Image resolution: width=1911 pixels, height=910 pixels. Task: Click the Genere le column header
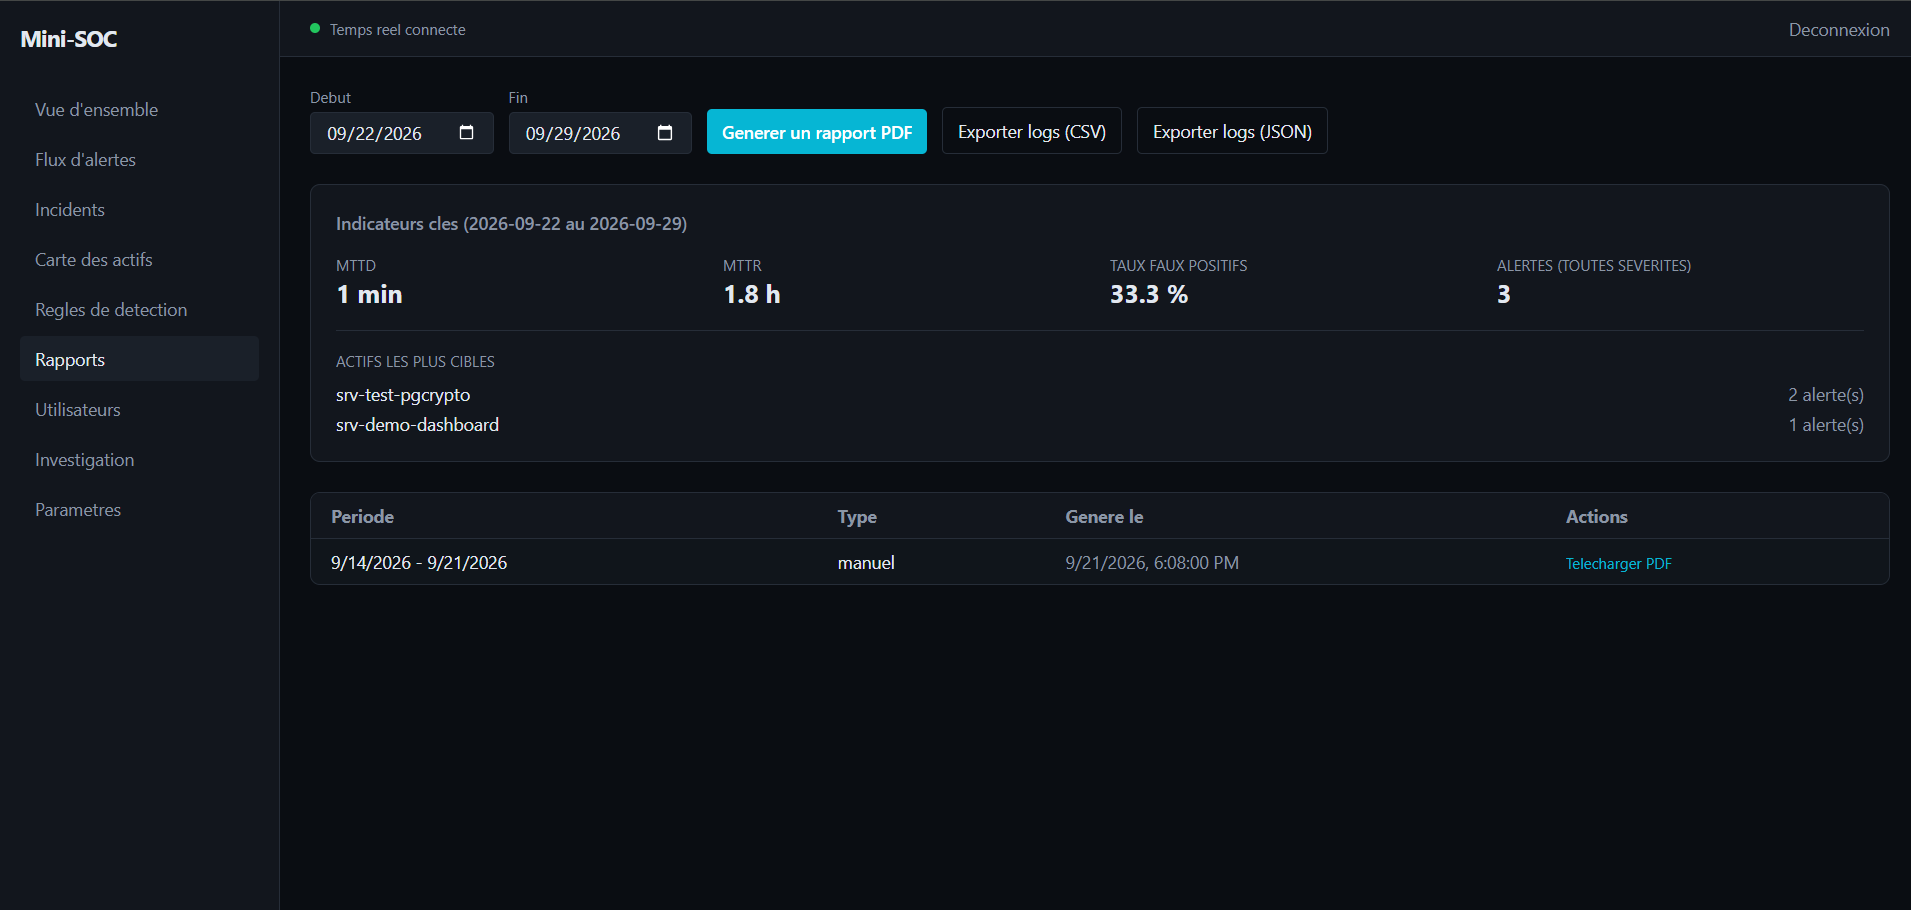point(1104,517)
